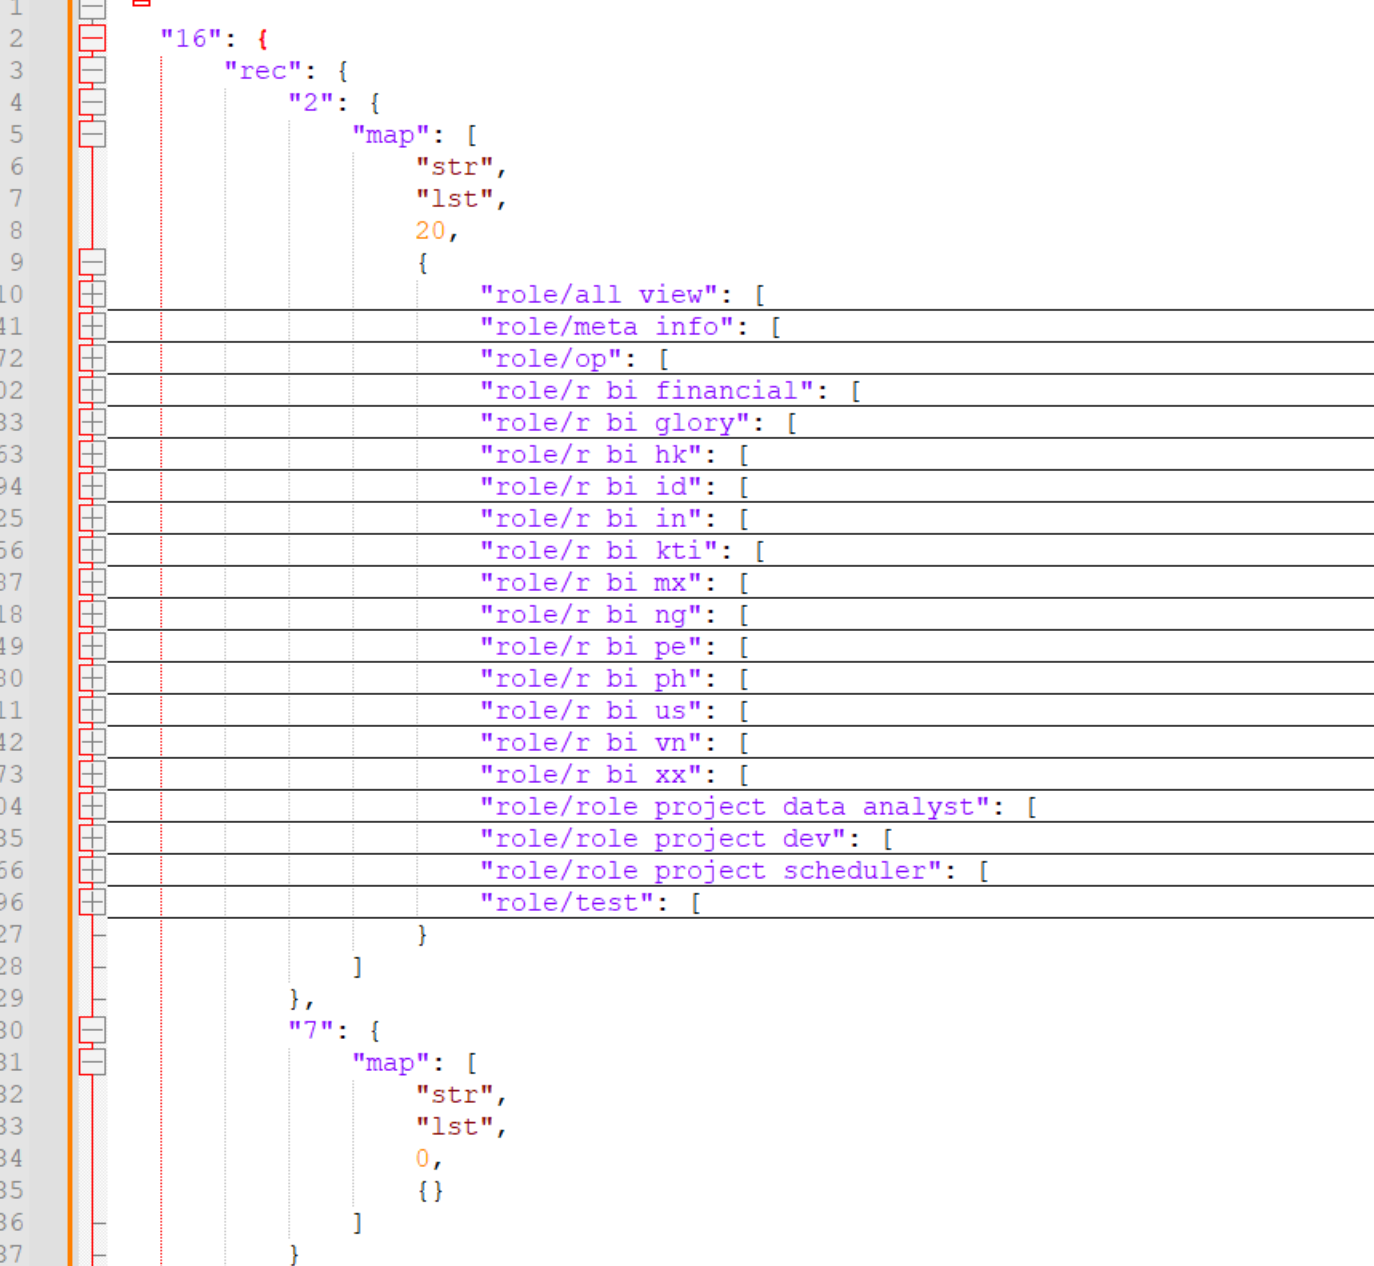Expand the "role/r_bi_financial" fold marker
Viewport: 1374px width, 1266px height.
(x=92, y=390)
